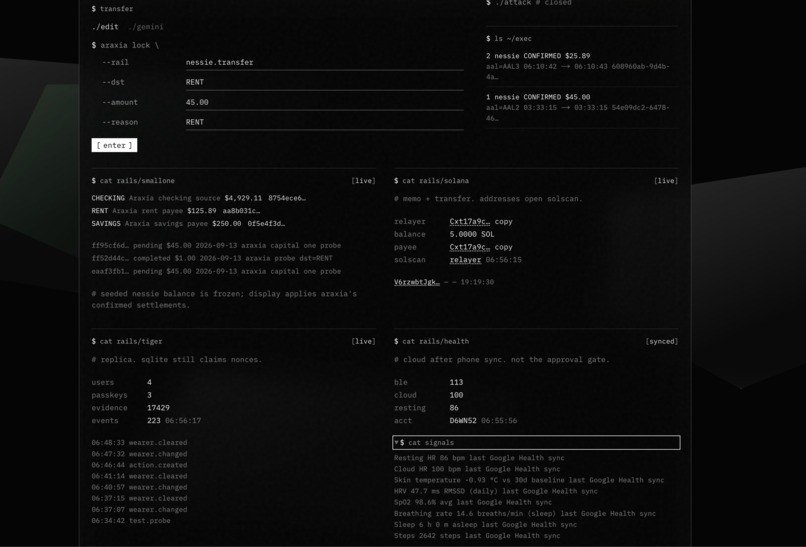Select the eaaf3fb1… pending transaction row
Screen dimensions: 806x547
pyautogui.click(x=216, y=271)
